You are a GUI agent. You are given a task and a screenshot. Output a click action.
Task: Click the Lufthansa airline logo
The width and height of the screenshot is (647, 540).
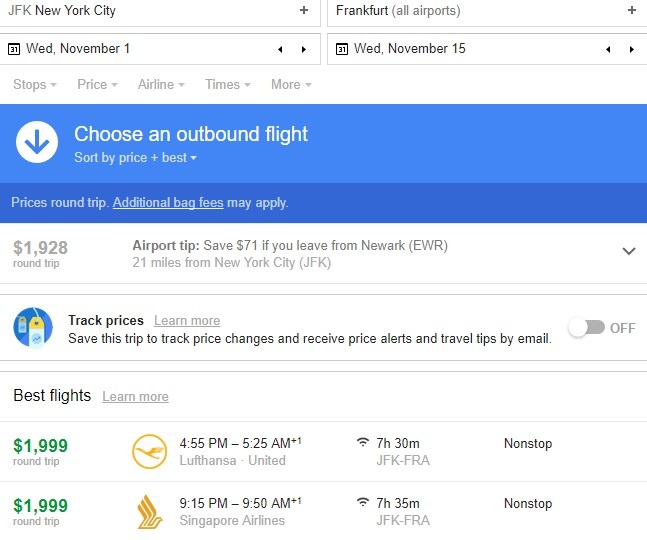pyautogui.click(x=149, y=452)
